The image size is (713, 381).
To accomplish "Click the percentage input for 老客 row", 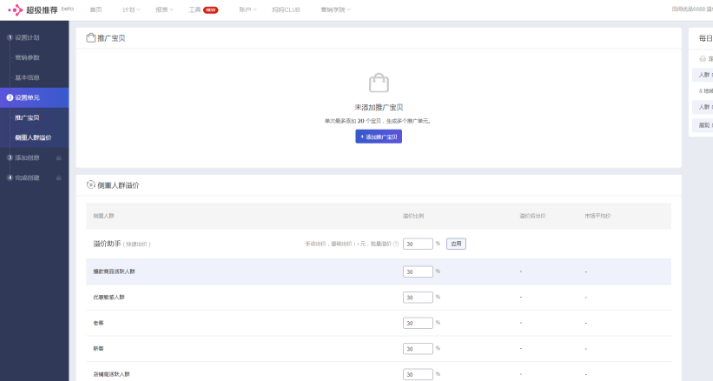I will click(x=418, y=323).
